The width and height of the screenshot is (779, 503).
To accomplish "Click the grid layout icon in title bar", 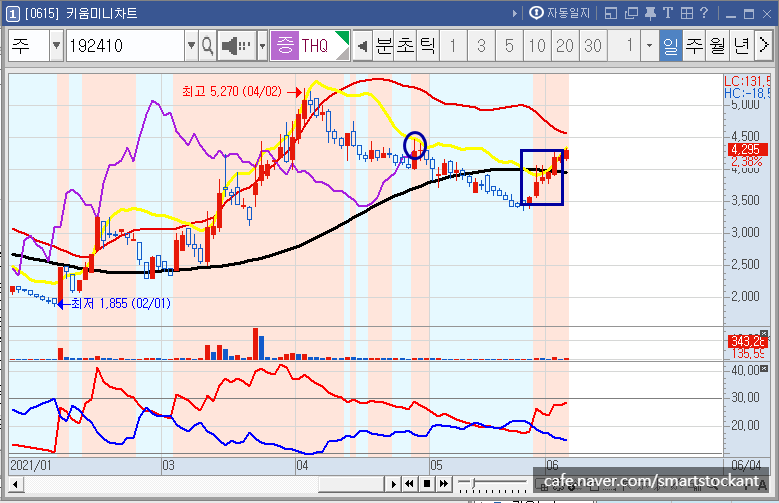I will point(687,13).
